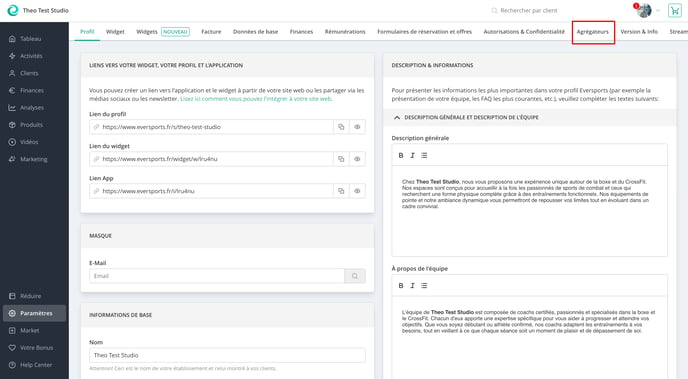Open Formulaires de réservation et offres tab
Screen dimensions: 688x379
[x=424, y=32]
